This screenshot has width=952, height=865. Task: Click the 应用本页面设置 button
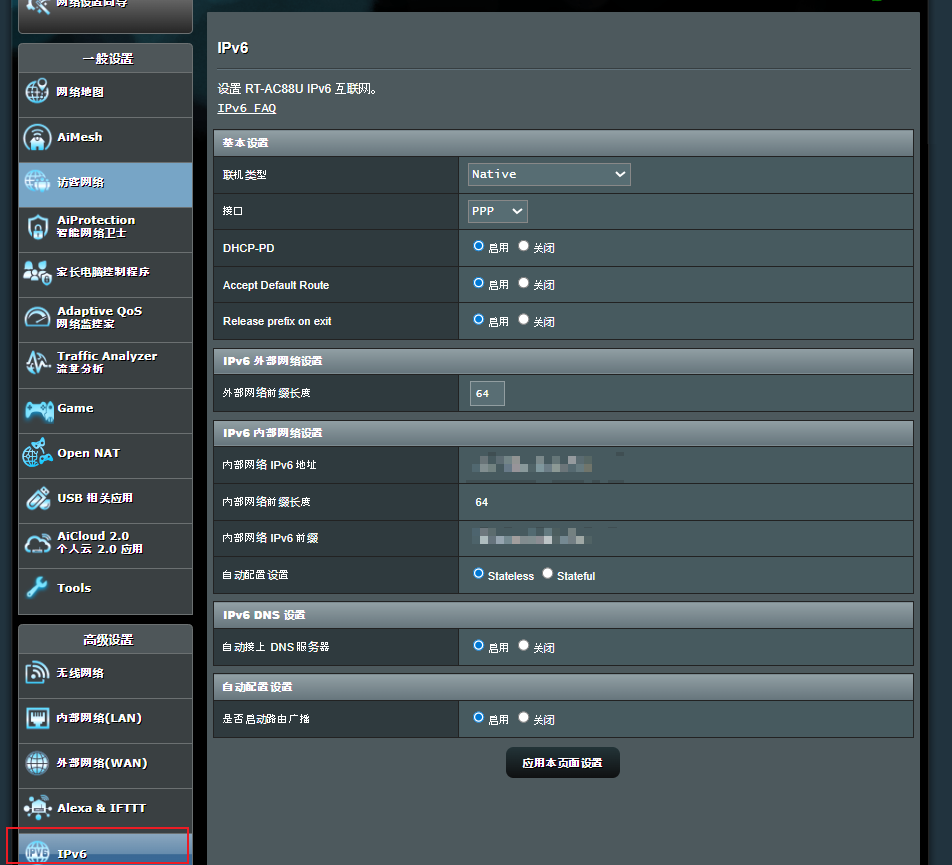562,761
